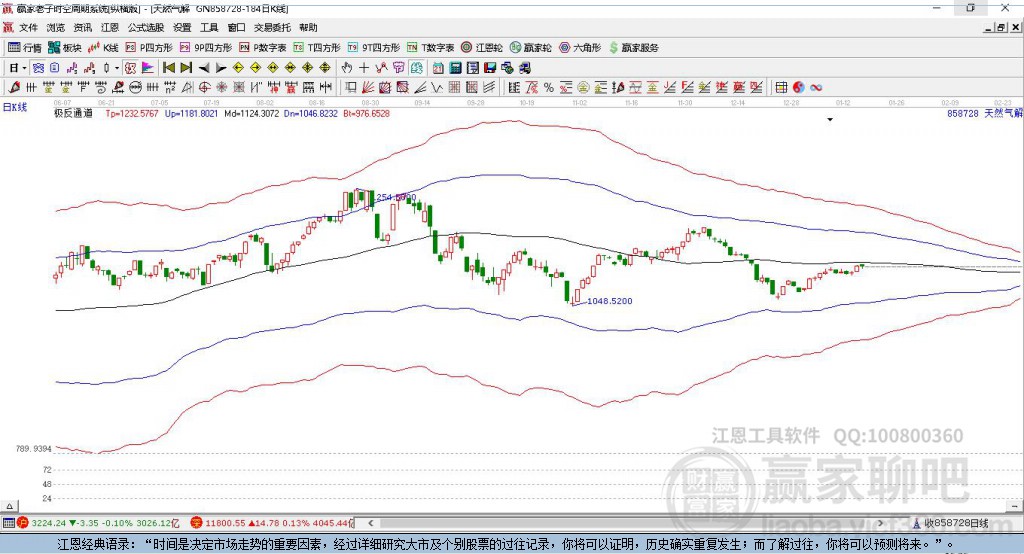Open the calculator icon
The height and width of the screenshot is (554, 1024).
click(x=456, y=68)
